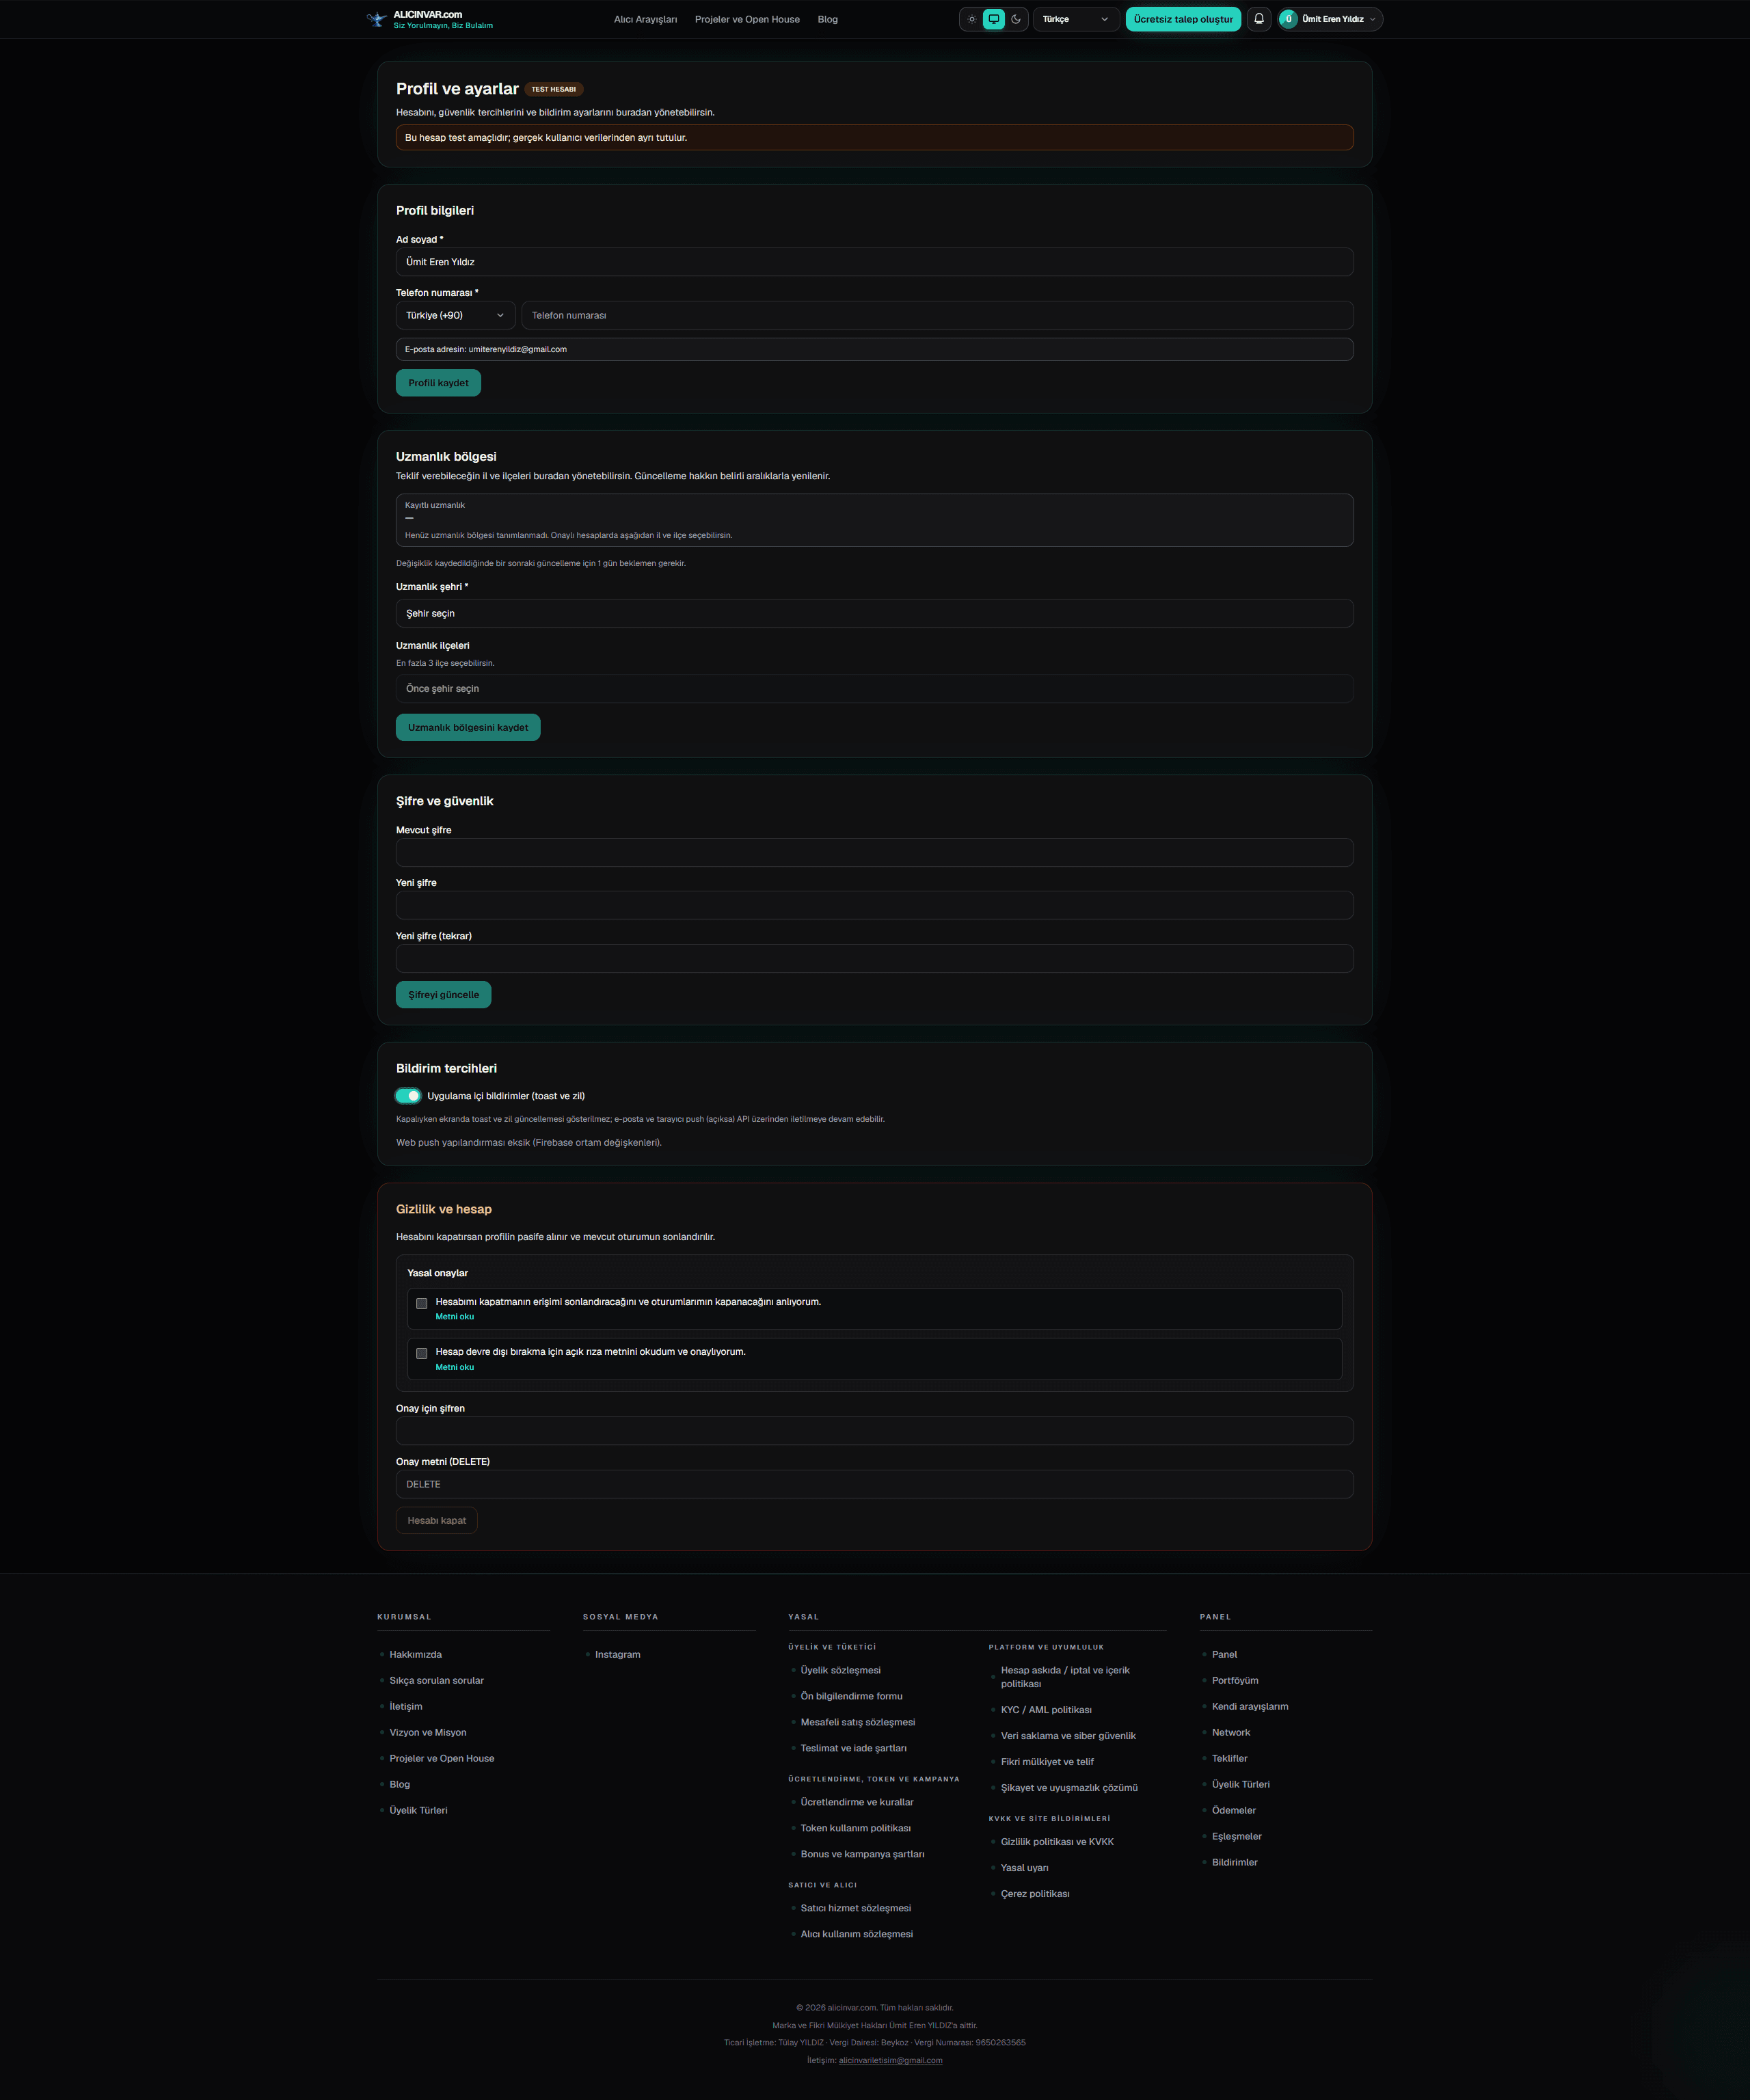The height and width of the screenshot is (2100, 1750).
Task: Click the user avatar circle in header
Action: [1289, 19]
